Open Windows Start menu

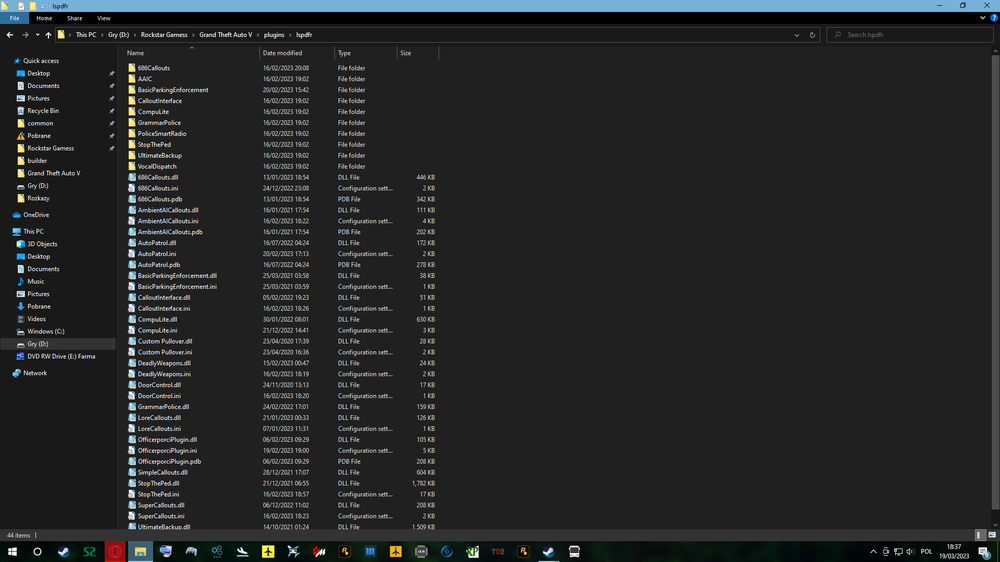[x=12, y=552]
